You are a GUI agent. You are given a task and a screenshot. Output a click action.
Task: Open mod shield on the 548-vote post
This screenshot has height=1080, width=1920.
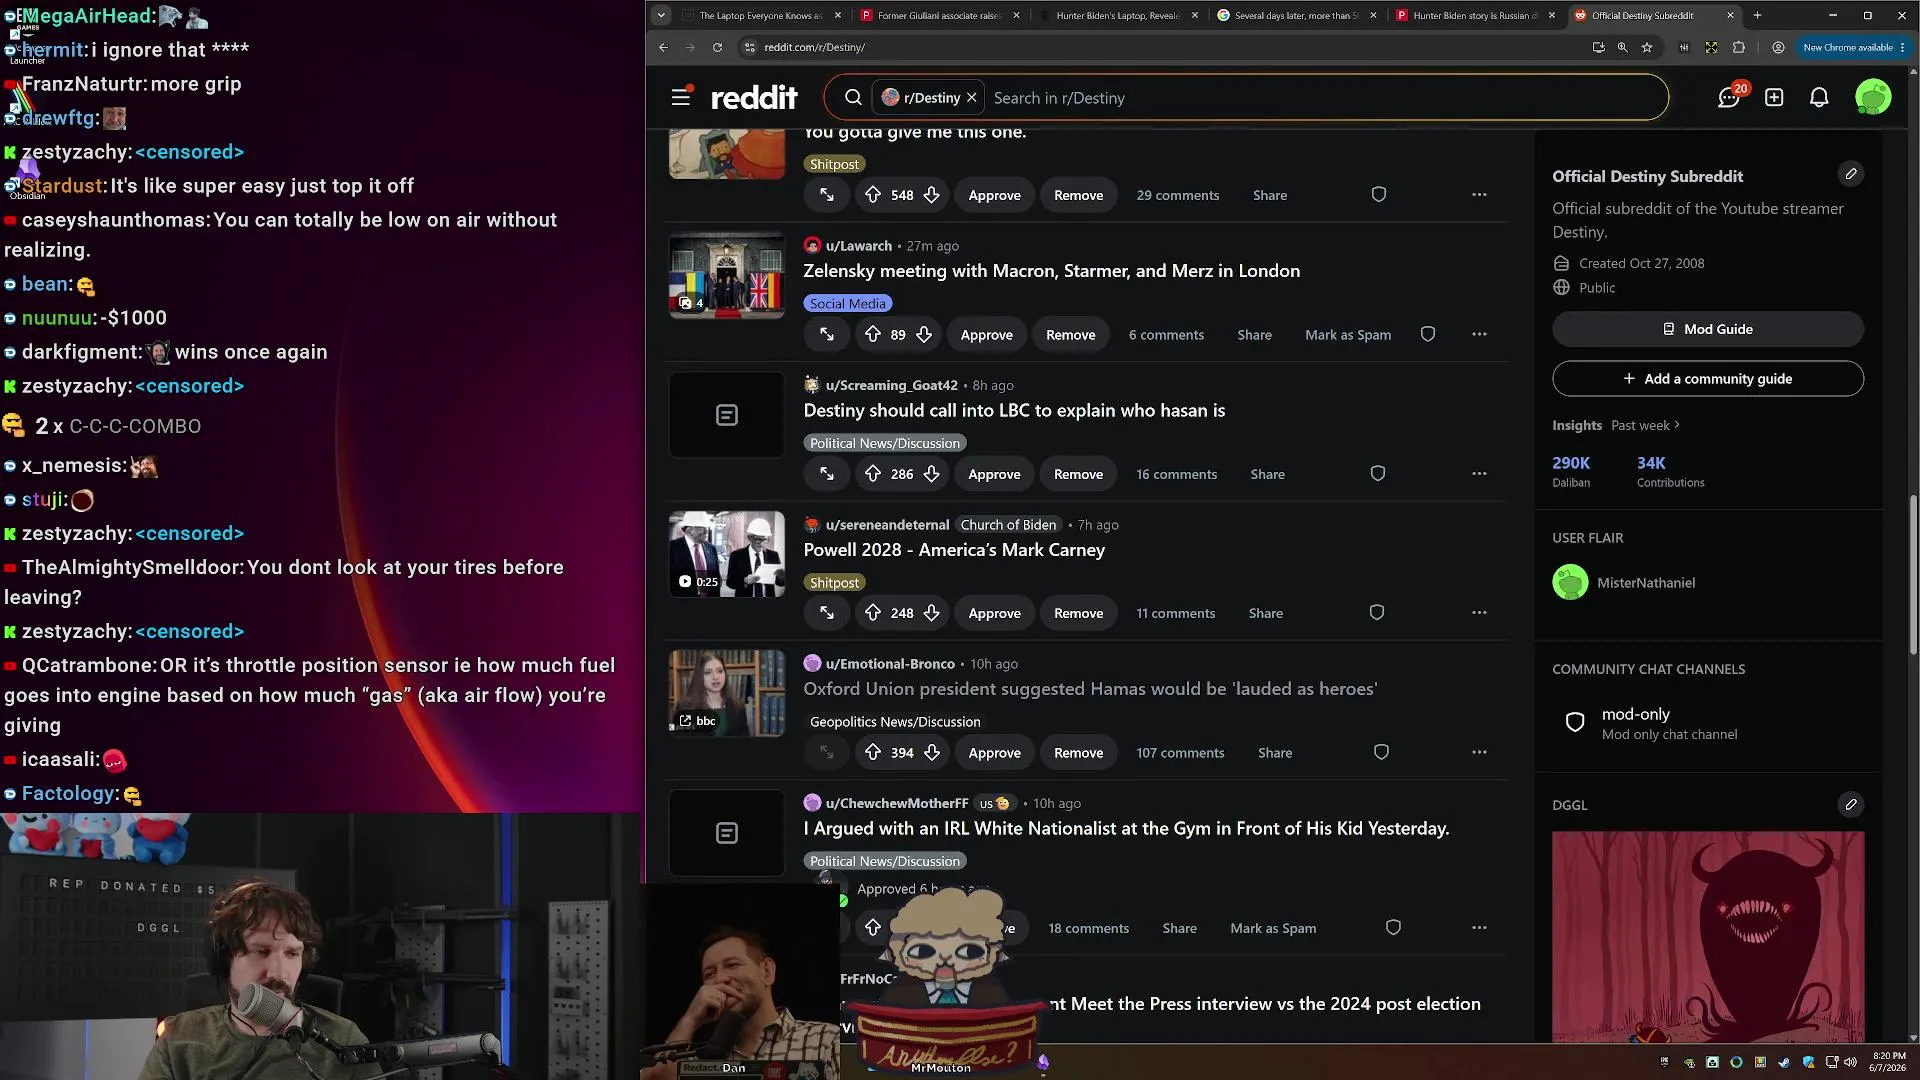(1379, 194)
